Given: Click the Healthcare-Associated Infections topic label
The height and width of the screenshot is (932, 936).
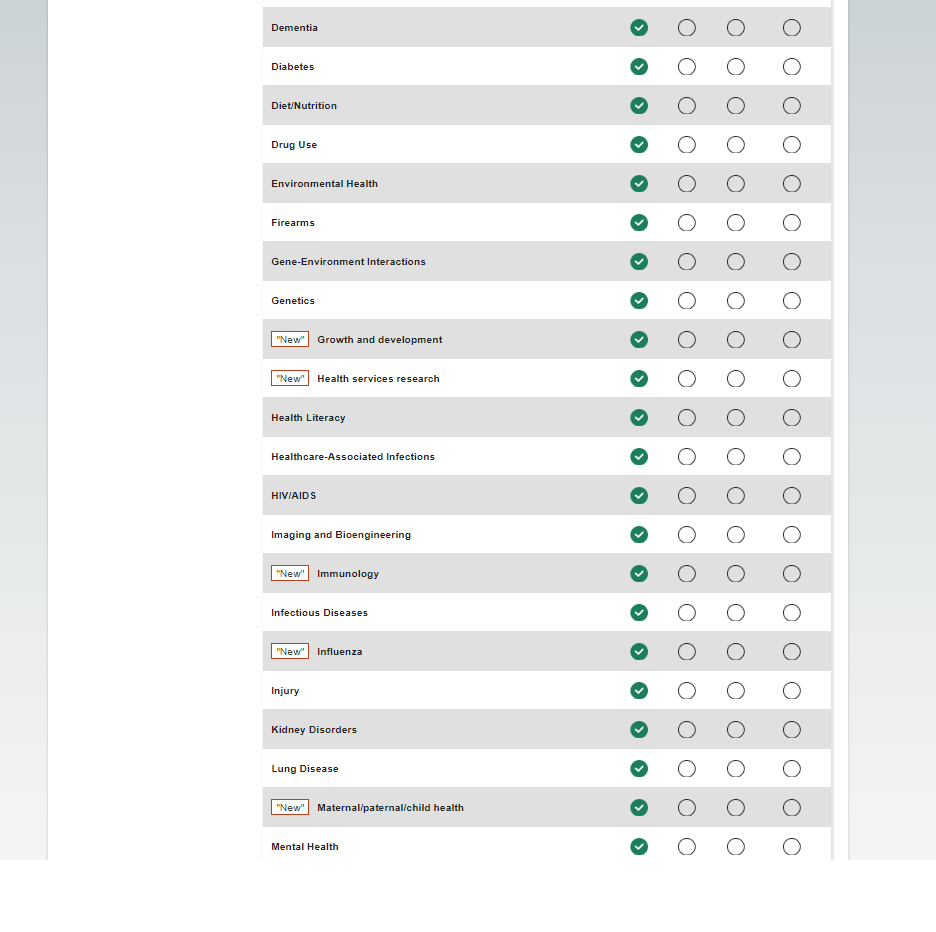Looking at the screenshot, I should click(353, 457).
